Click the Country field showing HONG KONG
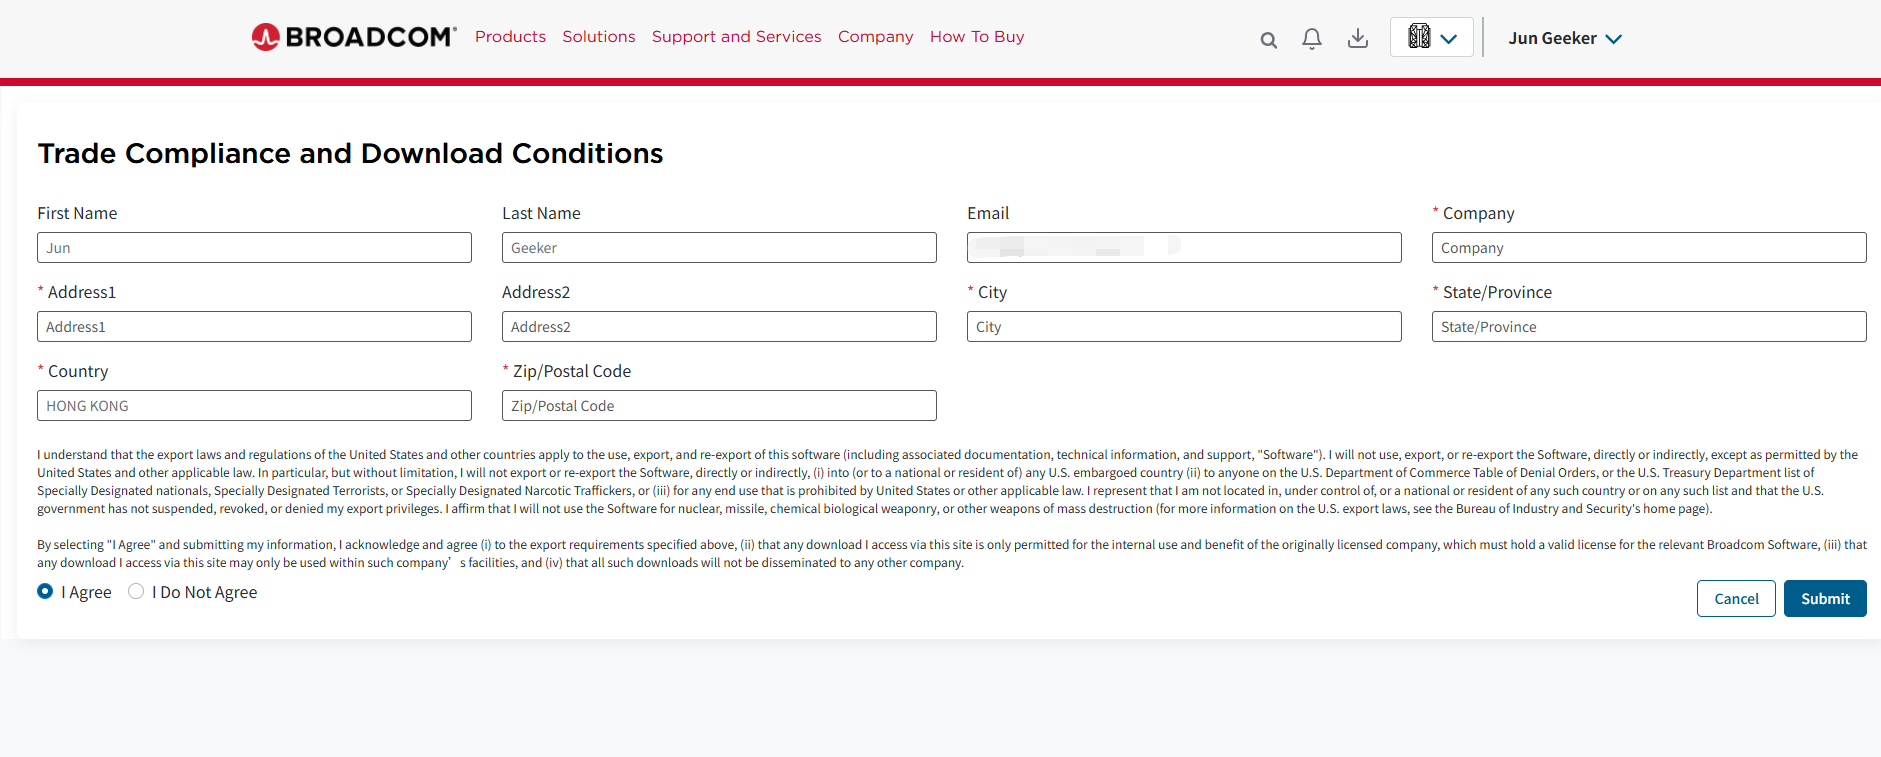This screenshot has height=757, width=1881. coord(254,406)
